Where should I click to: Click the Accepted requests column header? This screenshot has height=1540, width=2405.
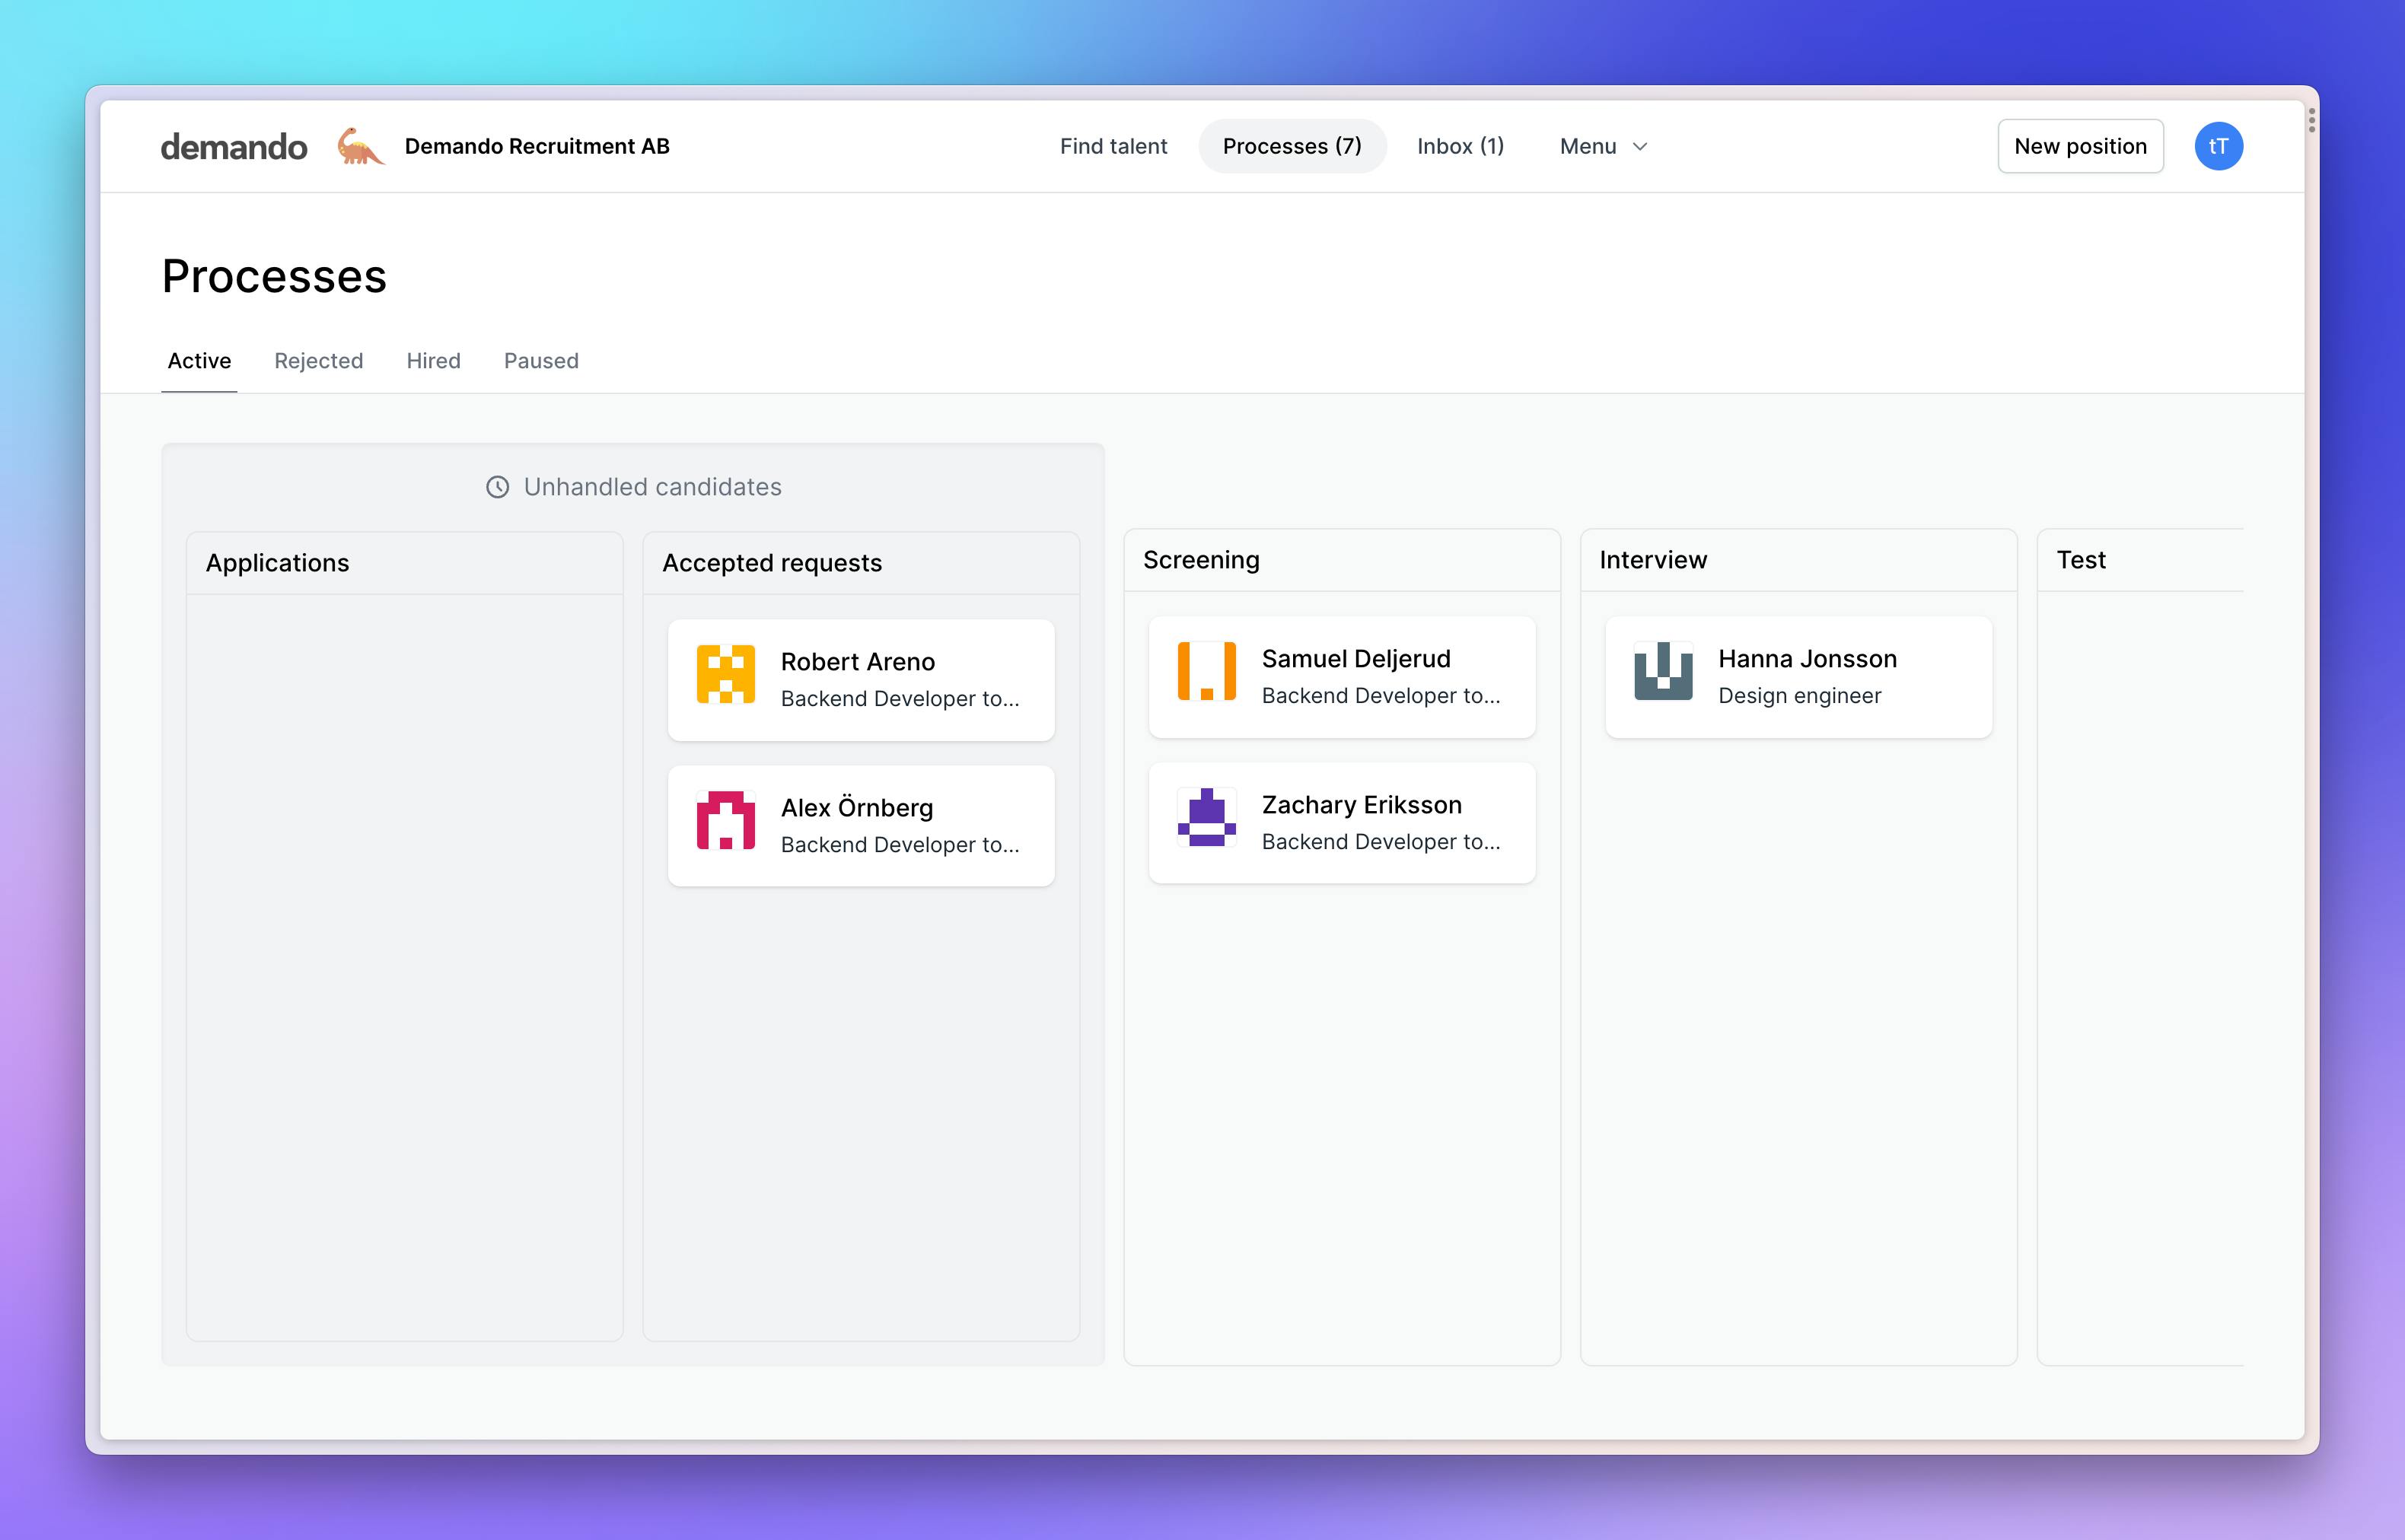861,563
